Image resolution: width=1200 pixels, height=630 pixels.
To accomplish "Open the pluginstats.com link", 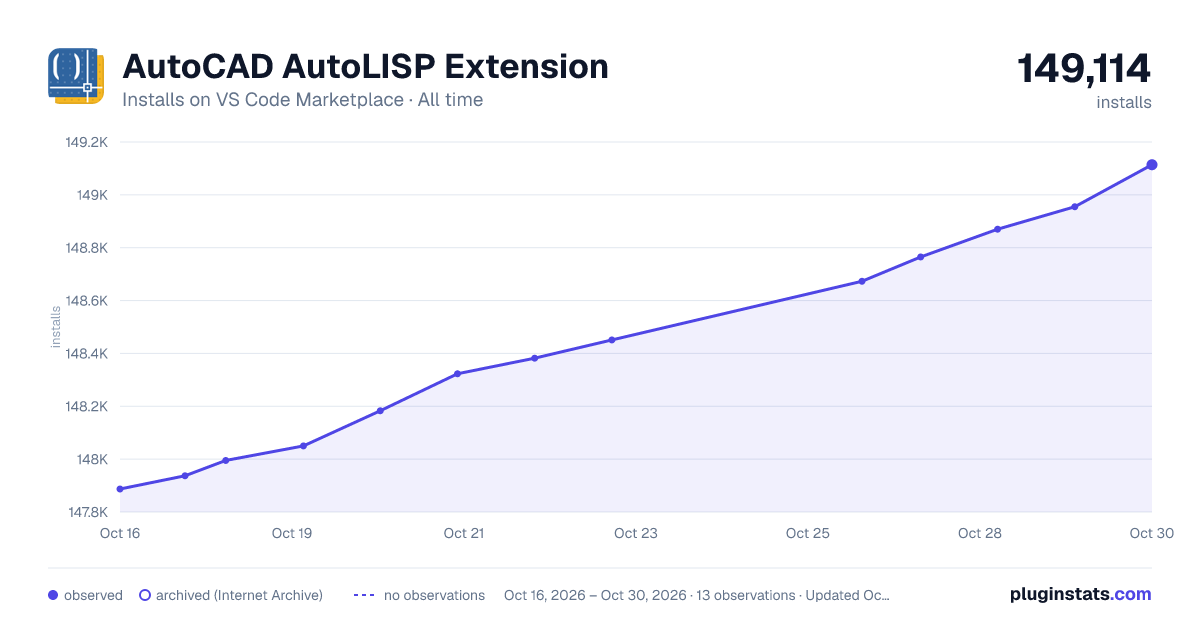I will pos(1081,594).
